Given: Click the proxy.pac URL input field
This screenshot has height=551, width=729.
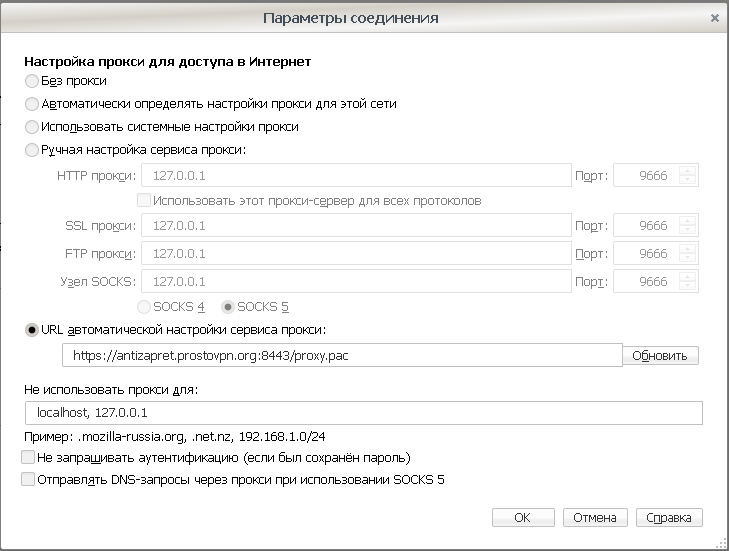Looking at the screenshot, I should (342, 356).
